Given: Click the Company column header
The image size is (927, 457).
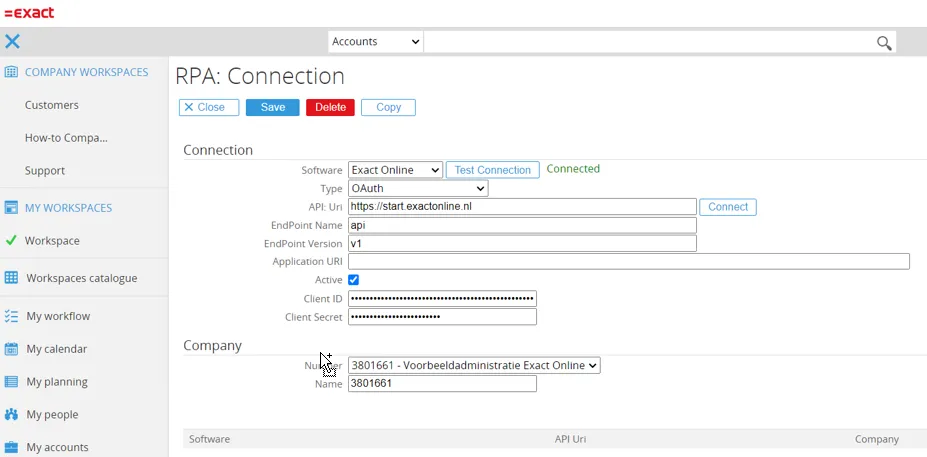Looking at the screenshot, I should tap(877, 439).
